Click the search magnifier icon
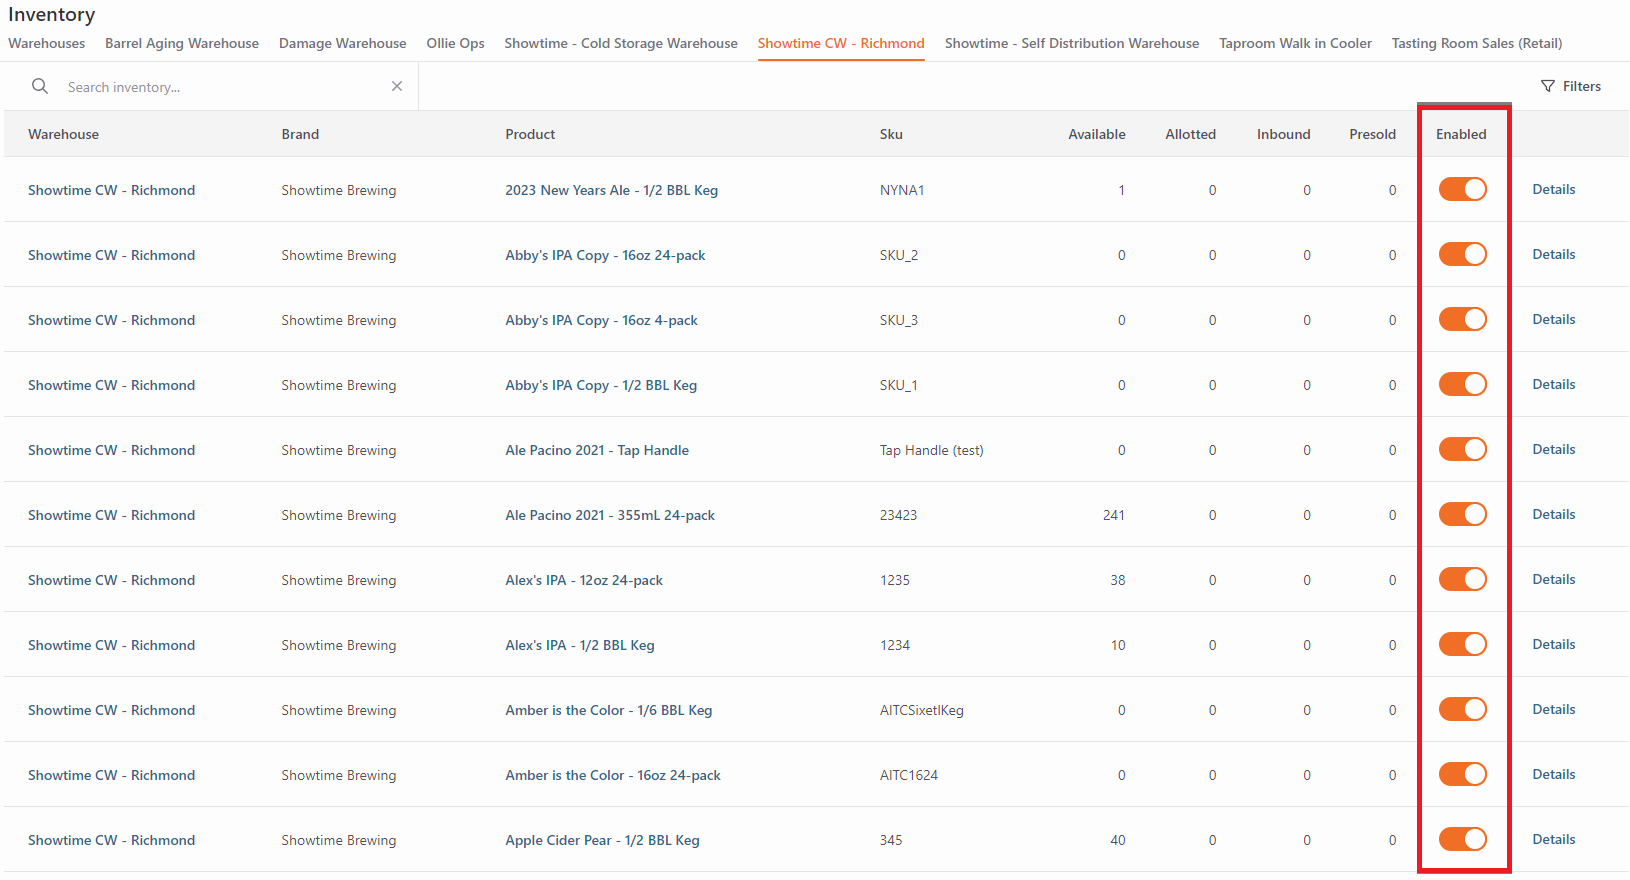The height and width of the screenshot is (880, 1630). [40, 86]
